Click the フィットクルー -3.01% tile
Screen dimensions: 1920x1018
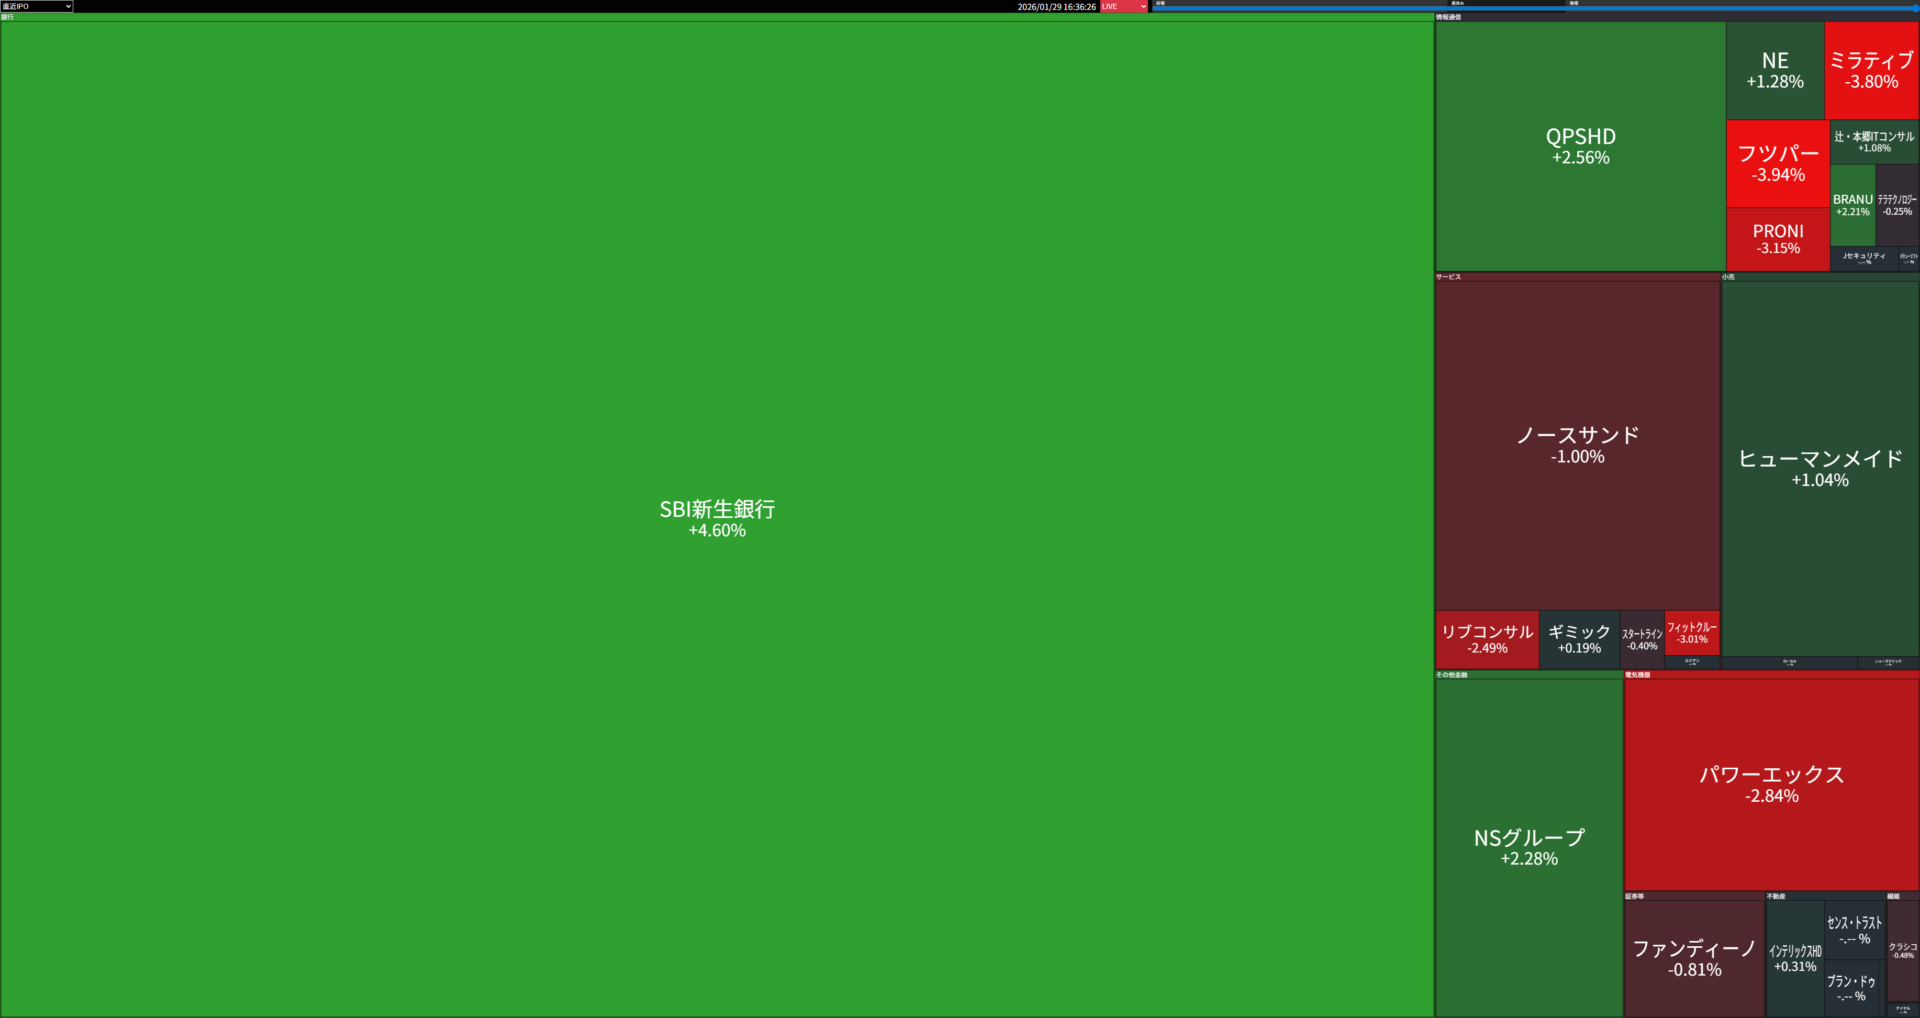1692,632
